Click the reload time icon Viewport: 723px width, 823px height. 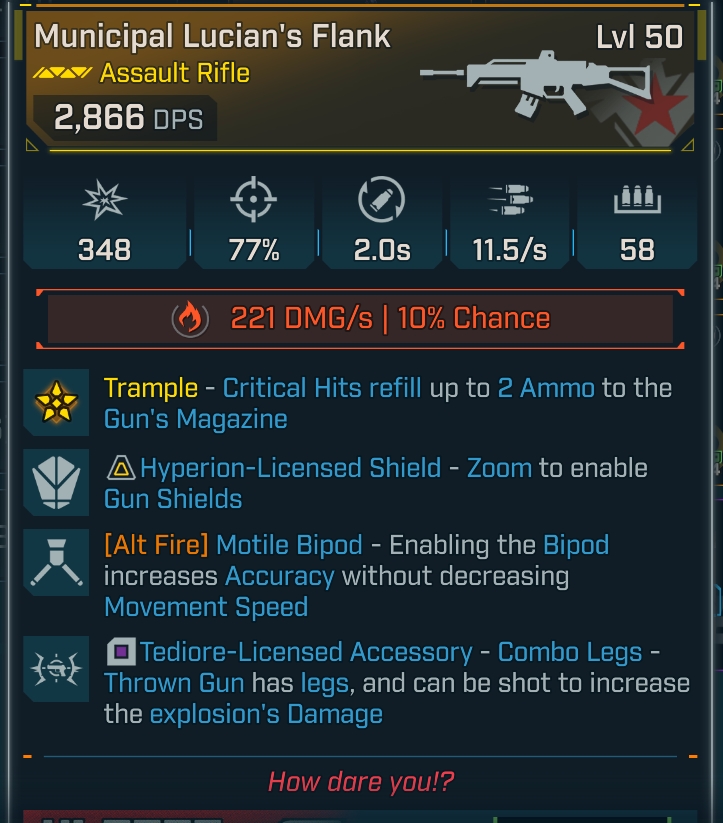coord(381,201)
